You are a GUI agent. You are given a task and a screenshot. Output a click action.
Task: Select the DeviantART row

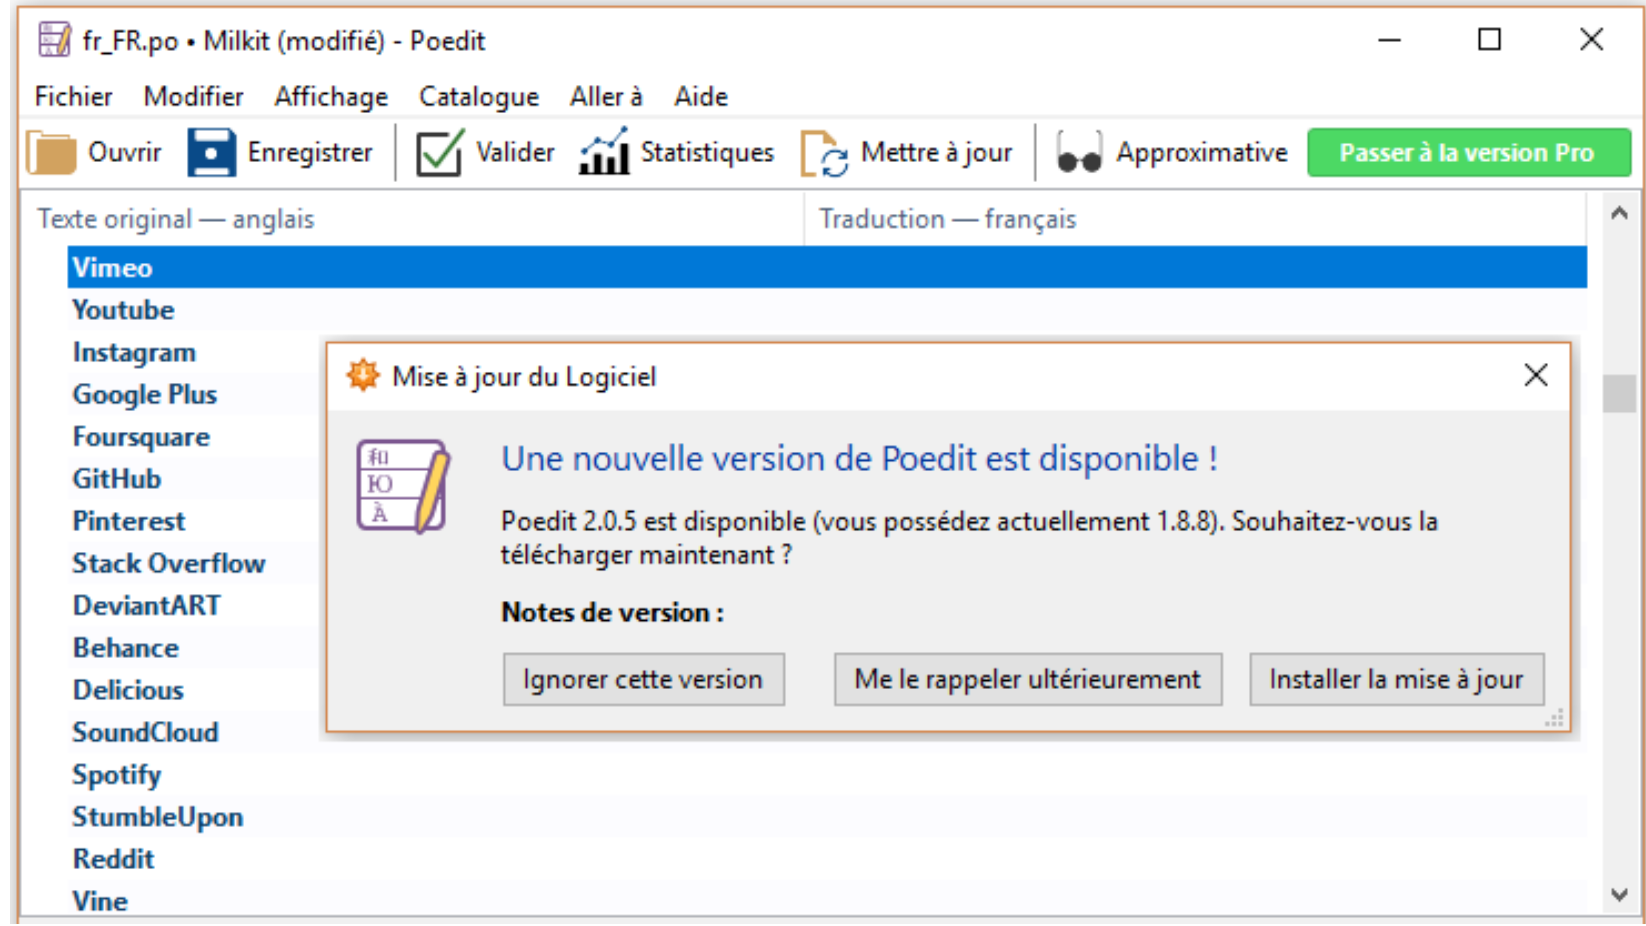pyautogui.click(x=194, y=606)
